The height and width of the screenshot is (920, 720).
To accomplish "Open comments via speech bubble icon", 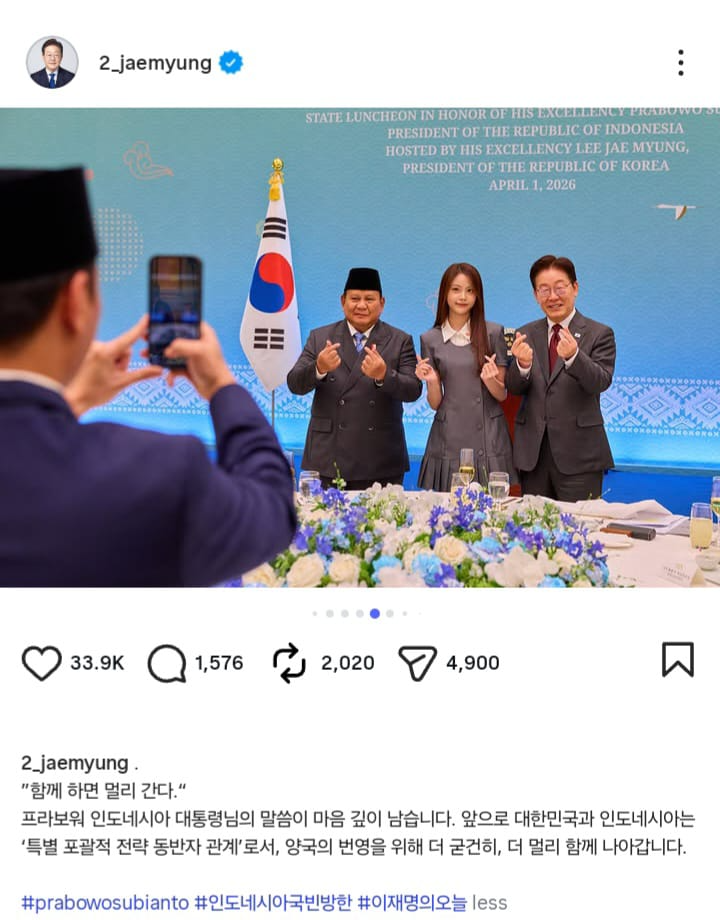I will 167,664.
